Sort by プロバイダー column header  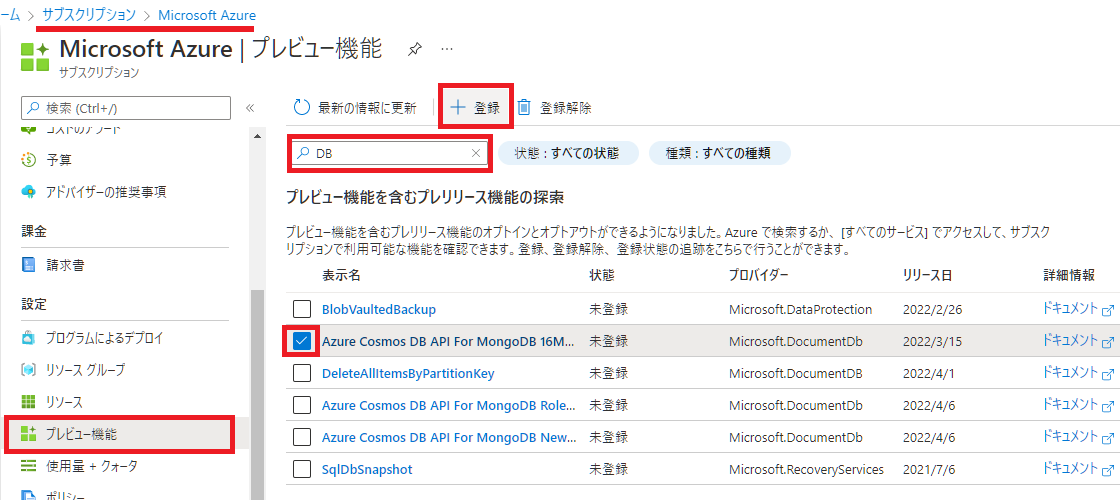(x=759, y=276)
